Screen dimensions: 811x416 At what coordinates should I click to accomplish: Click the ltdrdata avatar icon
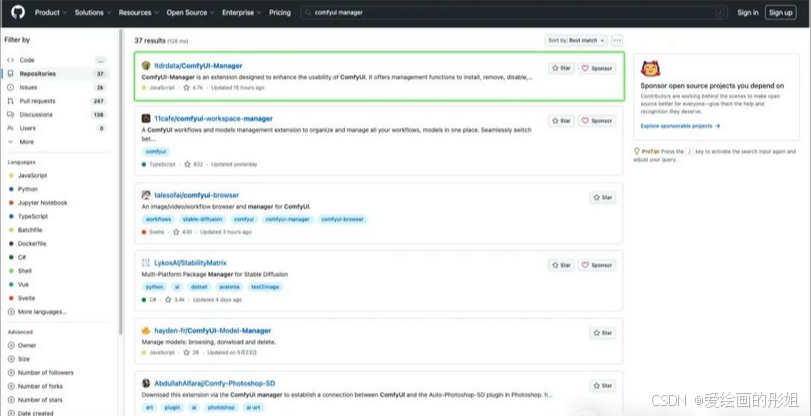coord(146,66)
